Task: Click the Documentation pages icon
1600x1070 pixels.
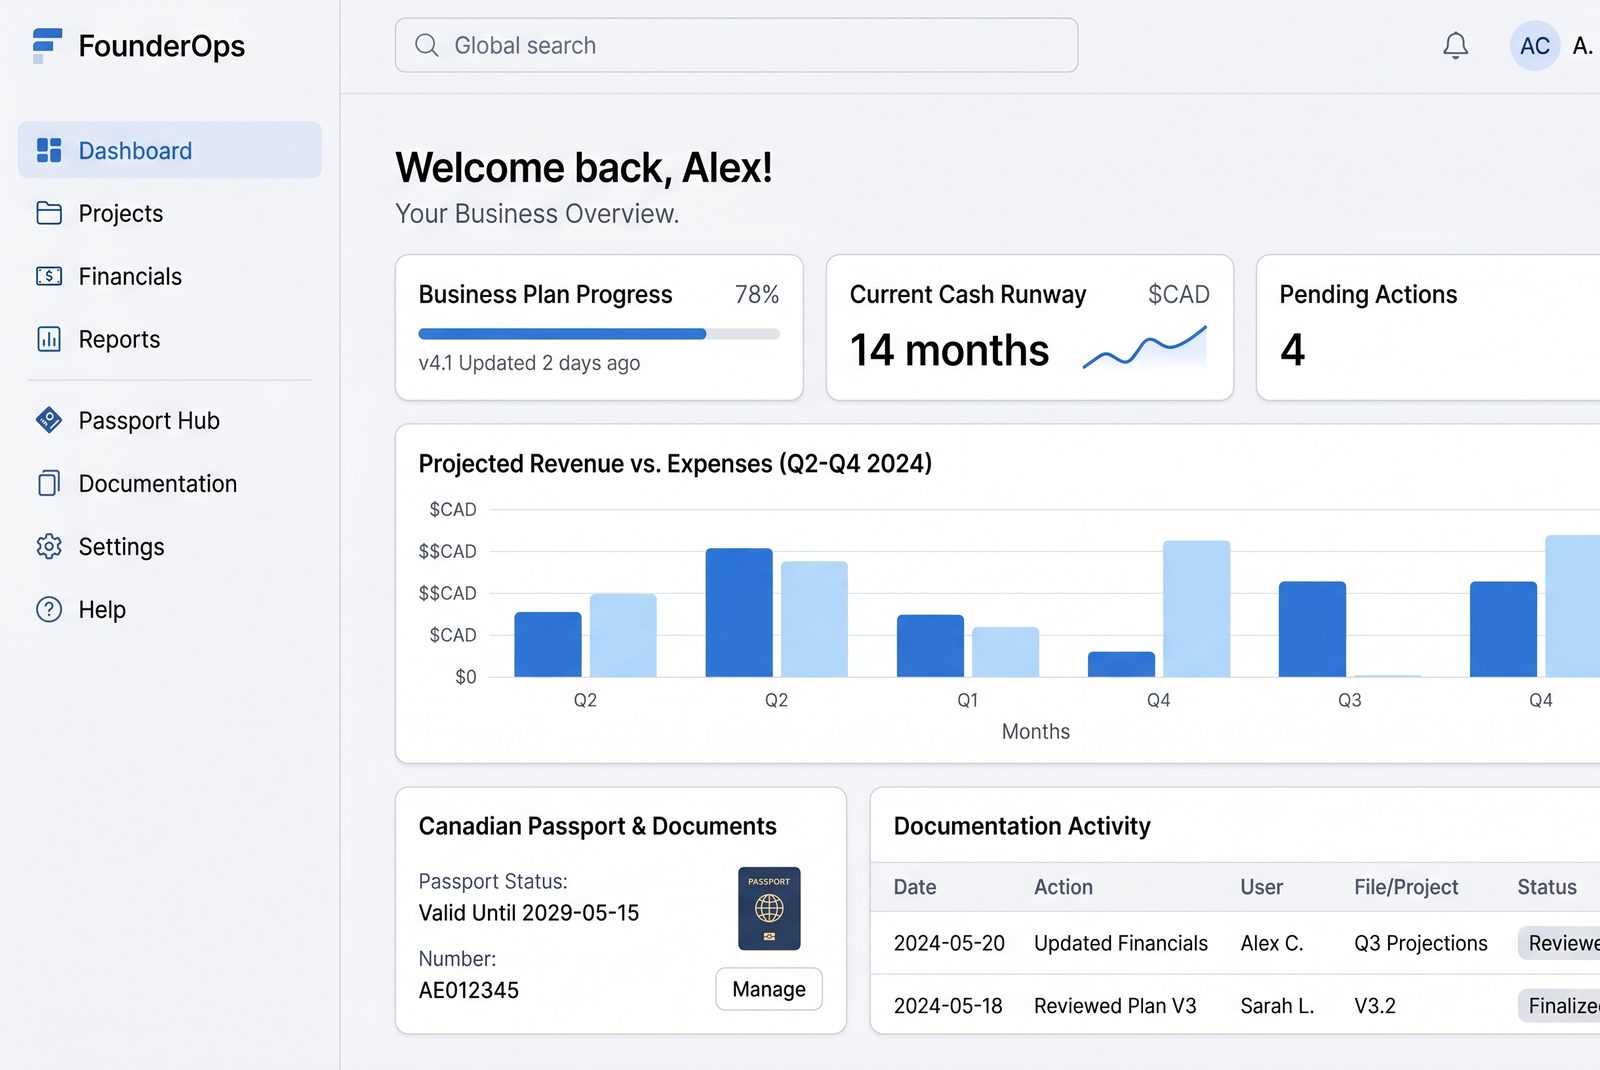Action: coord(49,483)
